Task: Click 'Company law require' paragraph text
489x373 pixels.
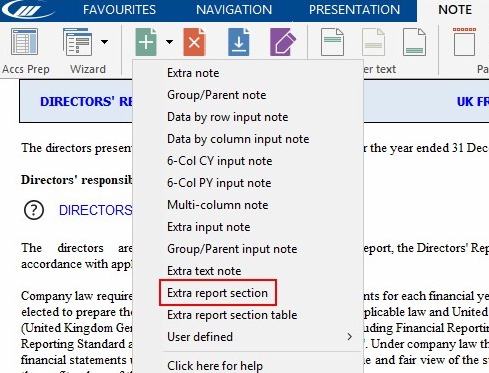Action: pyautogui.click(x=77, y=296)
